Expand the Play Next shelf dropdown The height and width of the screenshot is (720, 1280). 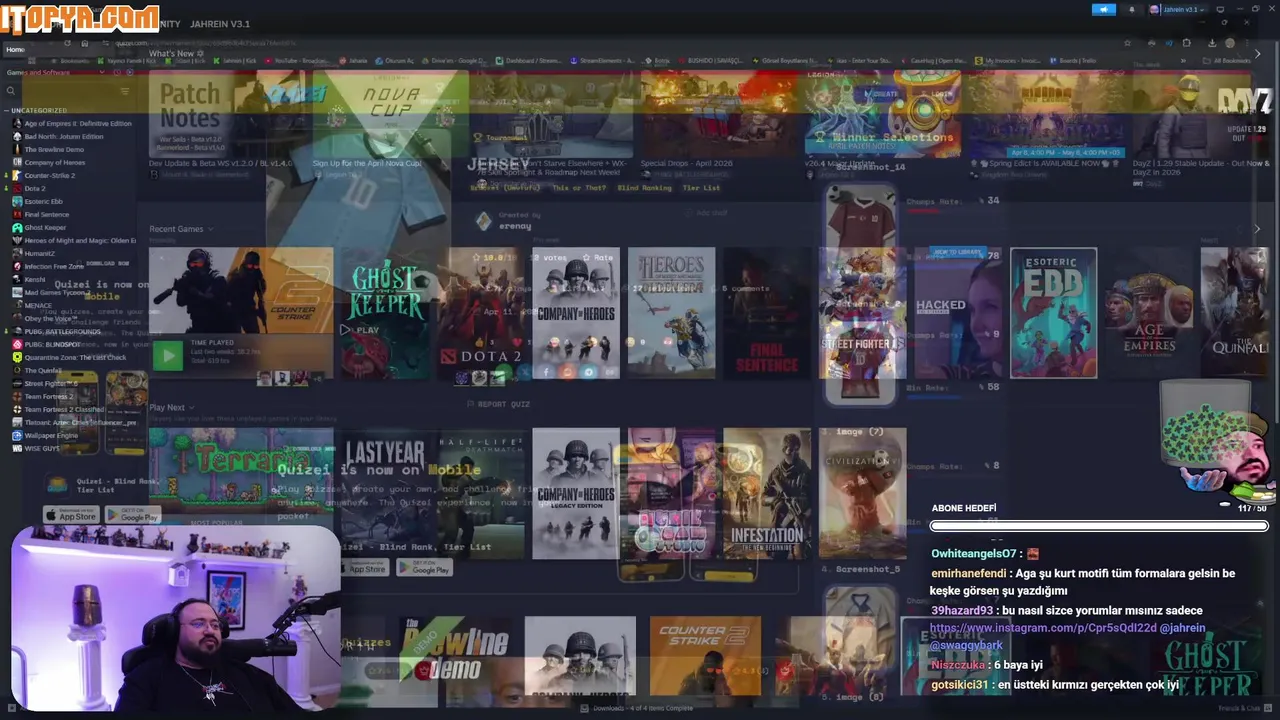(x=191, y=408)
